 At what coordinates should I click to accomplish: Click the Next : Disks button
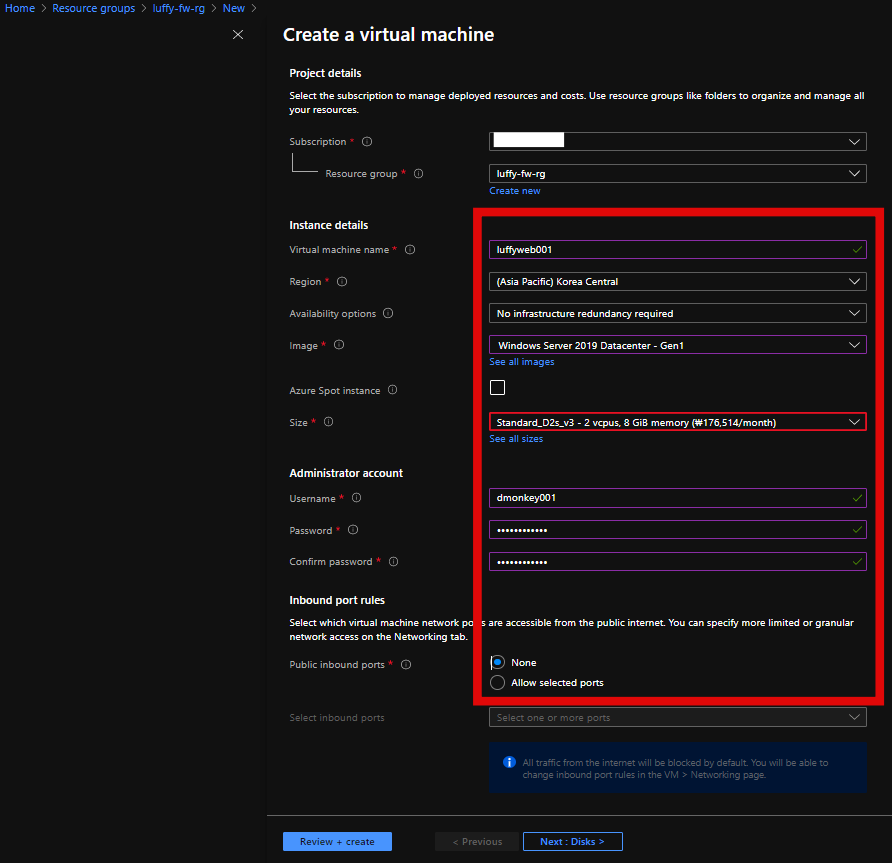click(572, 841)
